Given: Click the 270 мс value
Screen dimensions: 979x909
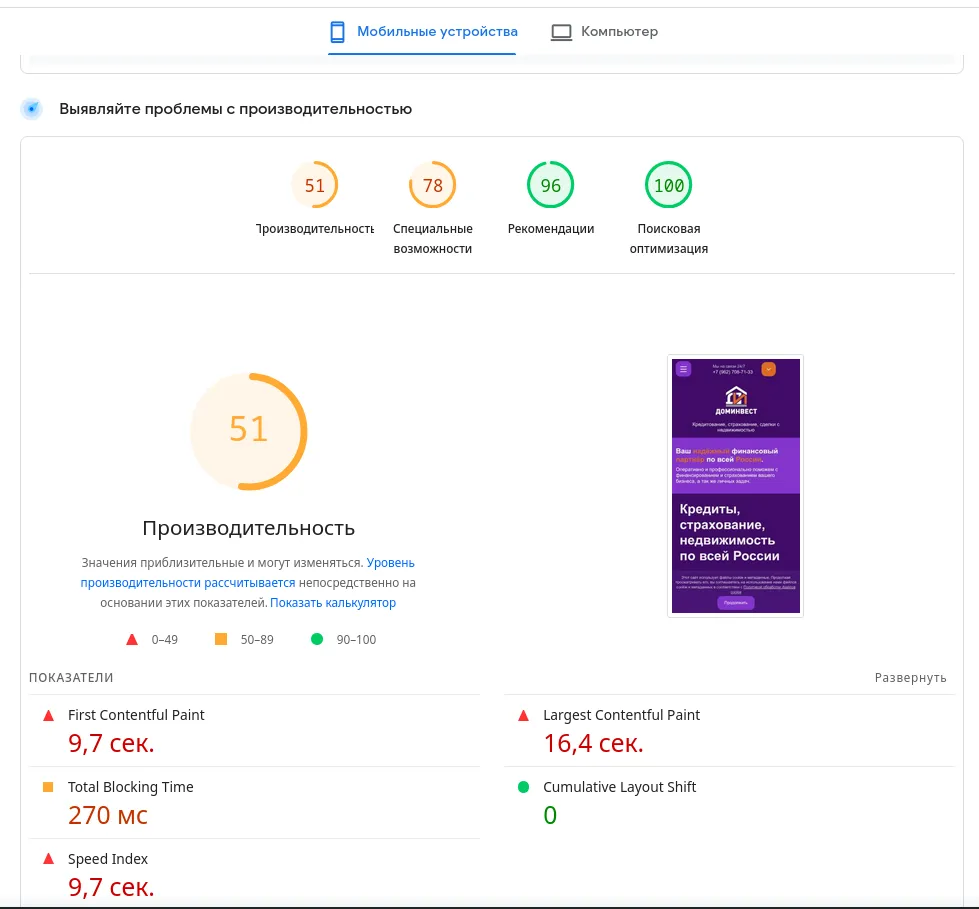Looking at the screenshot, I should (107, 815).
